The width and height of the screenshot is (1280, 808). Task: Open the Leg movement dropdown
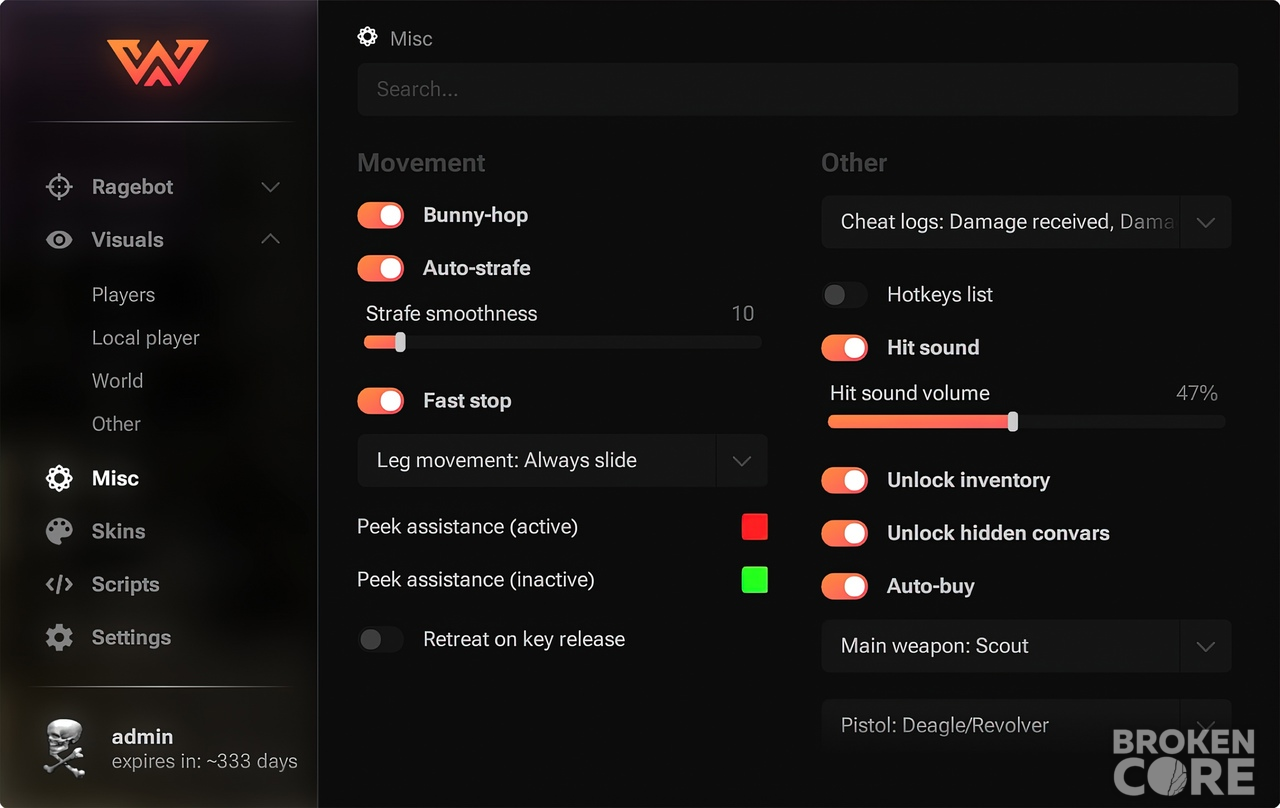562,460
